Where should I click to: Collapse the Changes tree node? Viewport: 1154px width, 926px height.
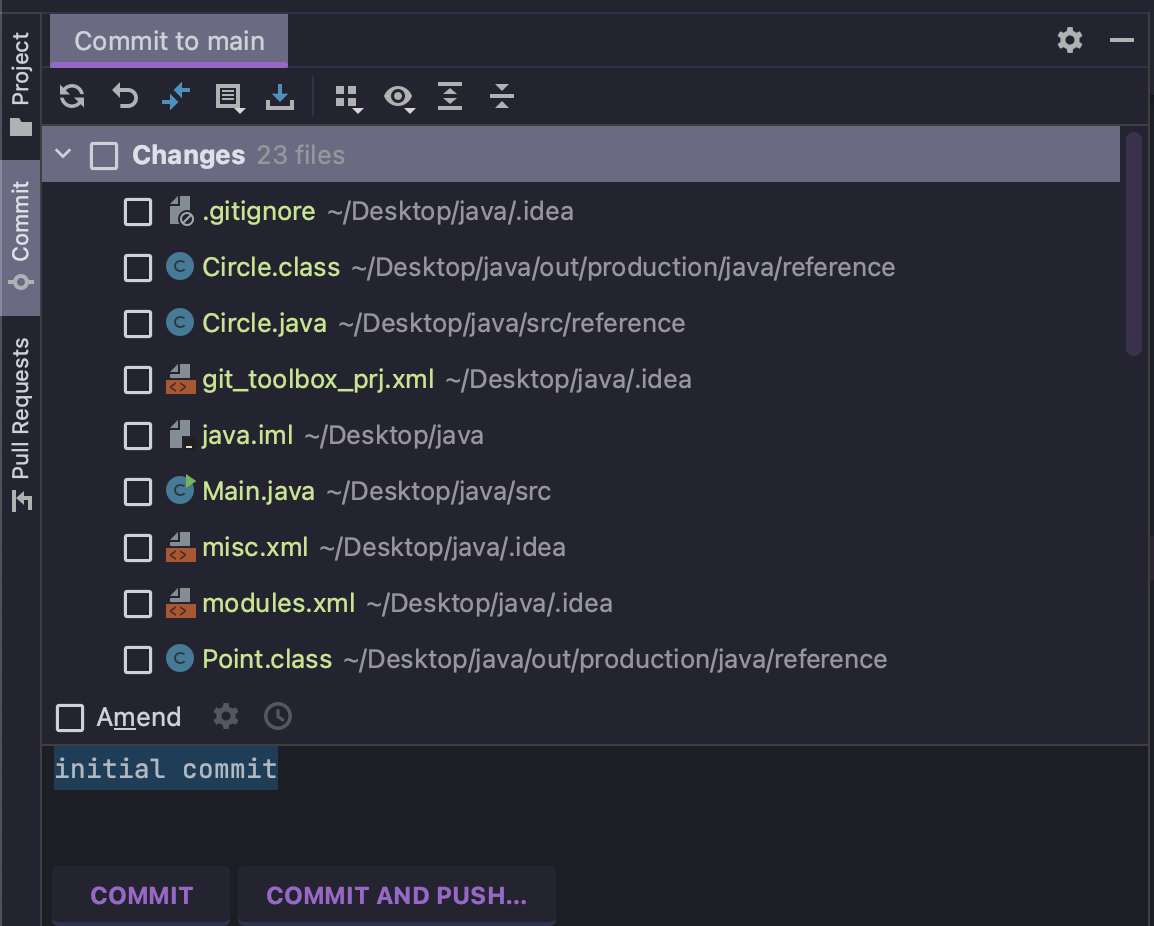pyautogui.click(x=63, y=154)
